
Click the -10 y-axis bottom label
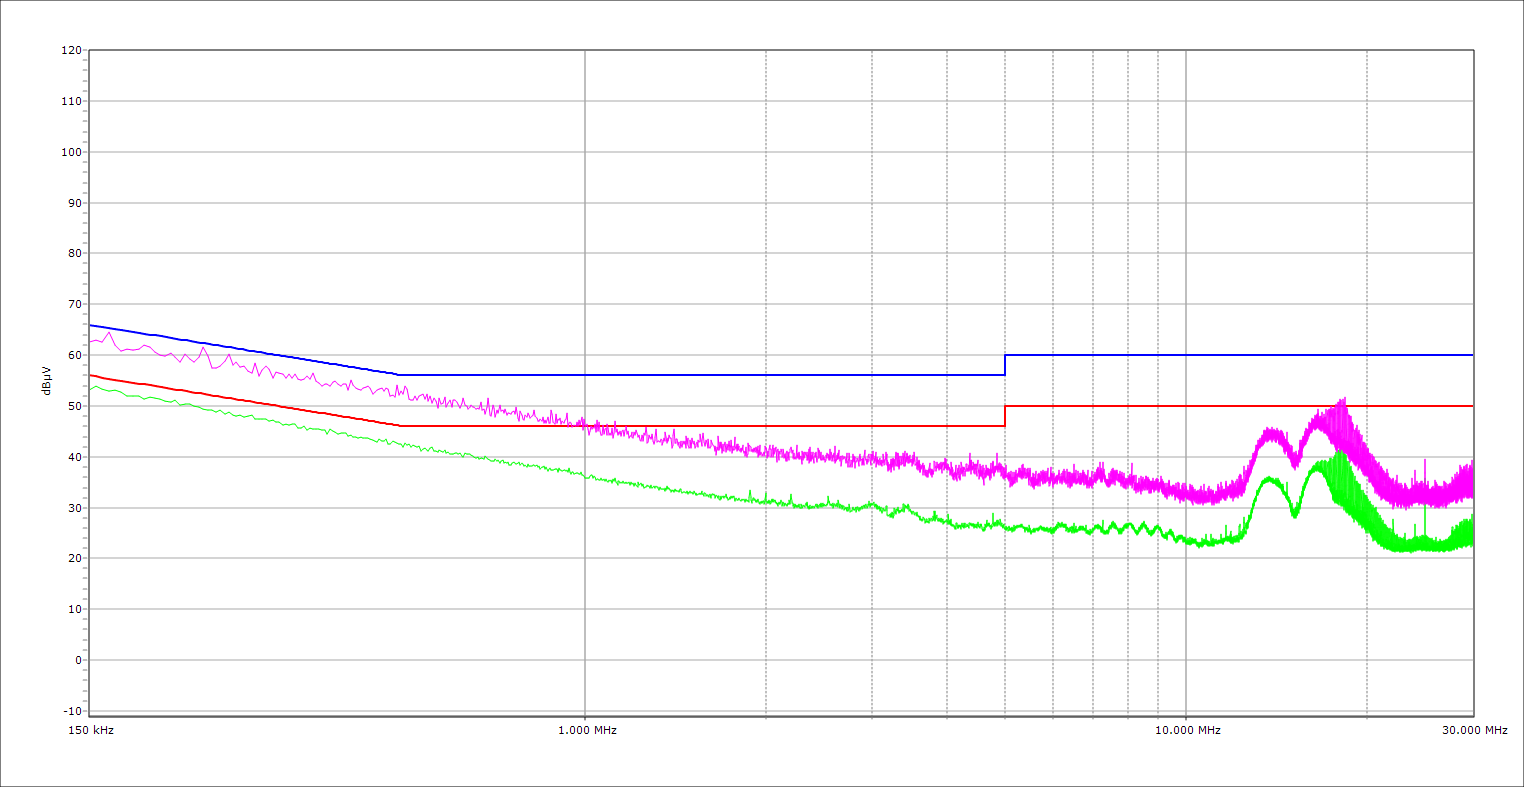[71, 711]
